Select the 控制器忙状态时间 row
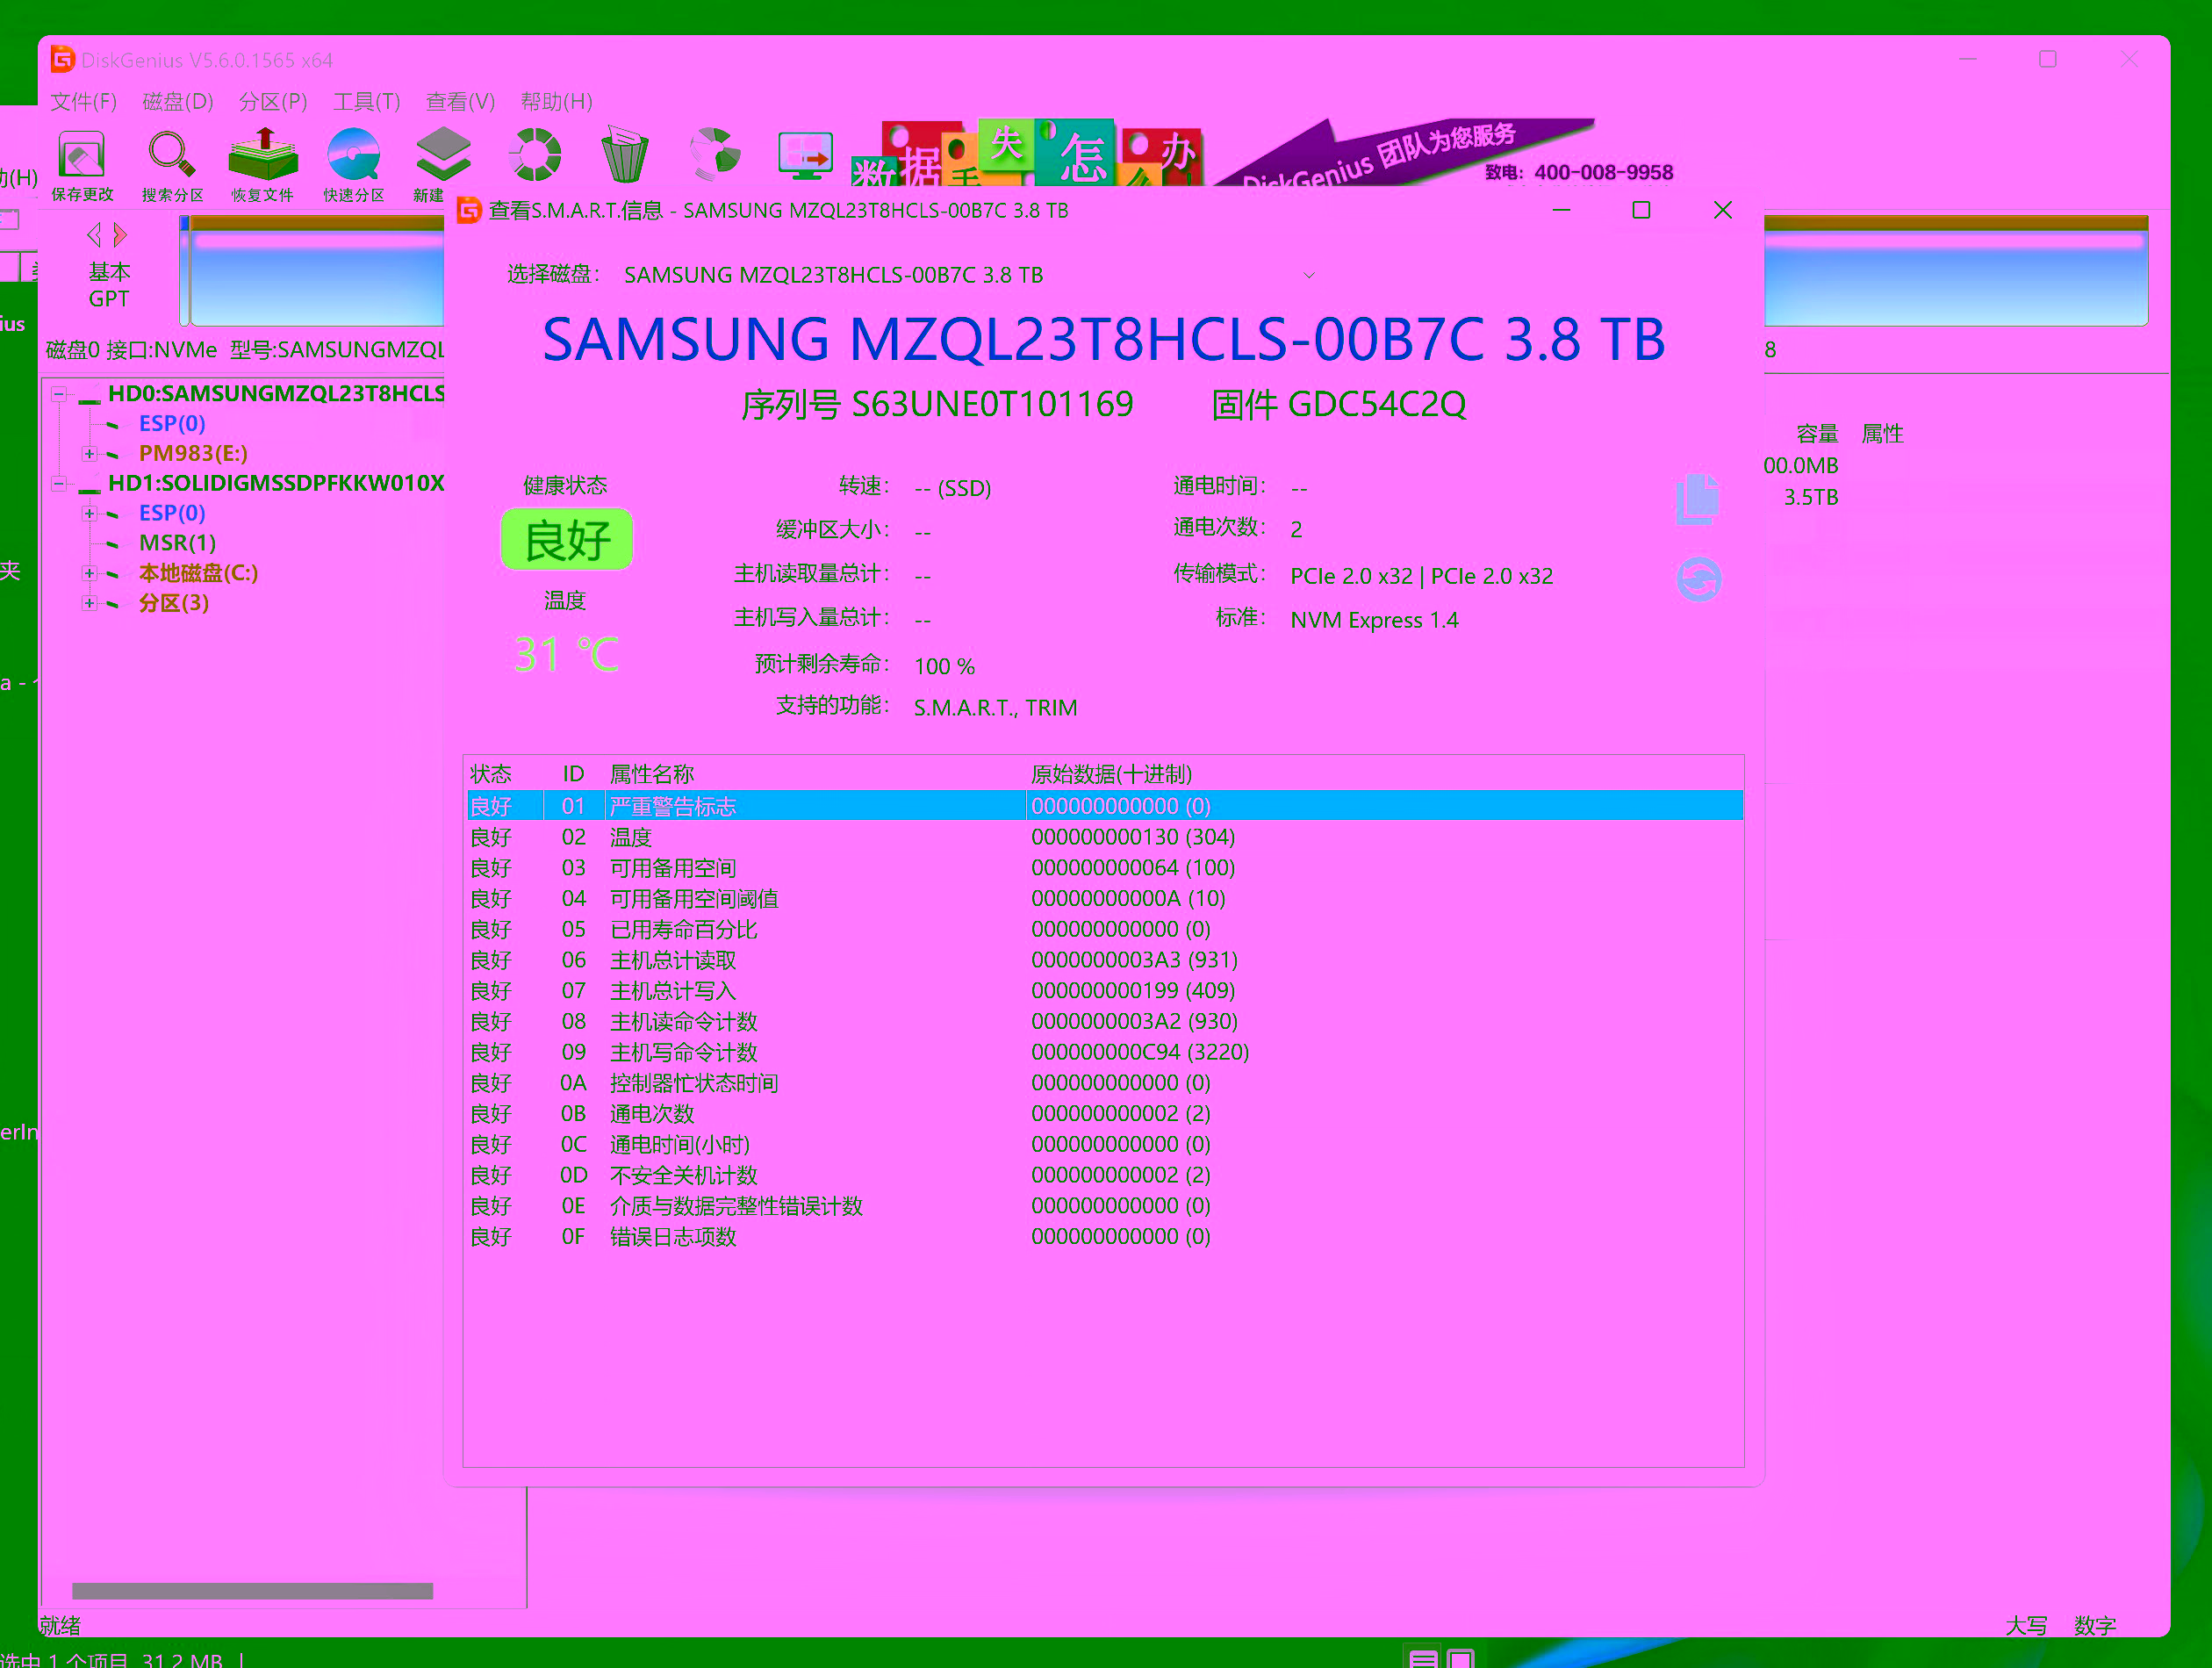This screenshot has height=1668, width=2212. point(1105,1083)
